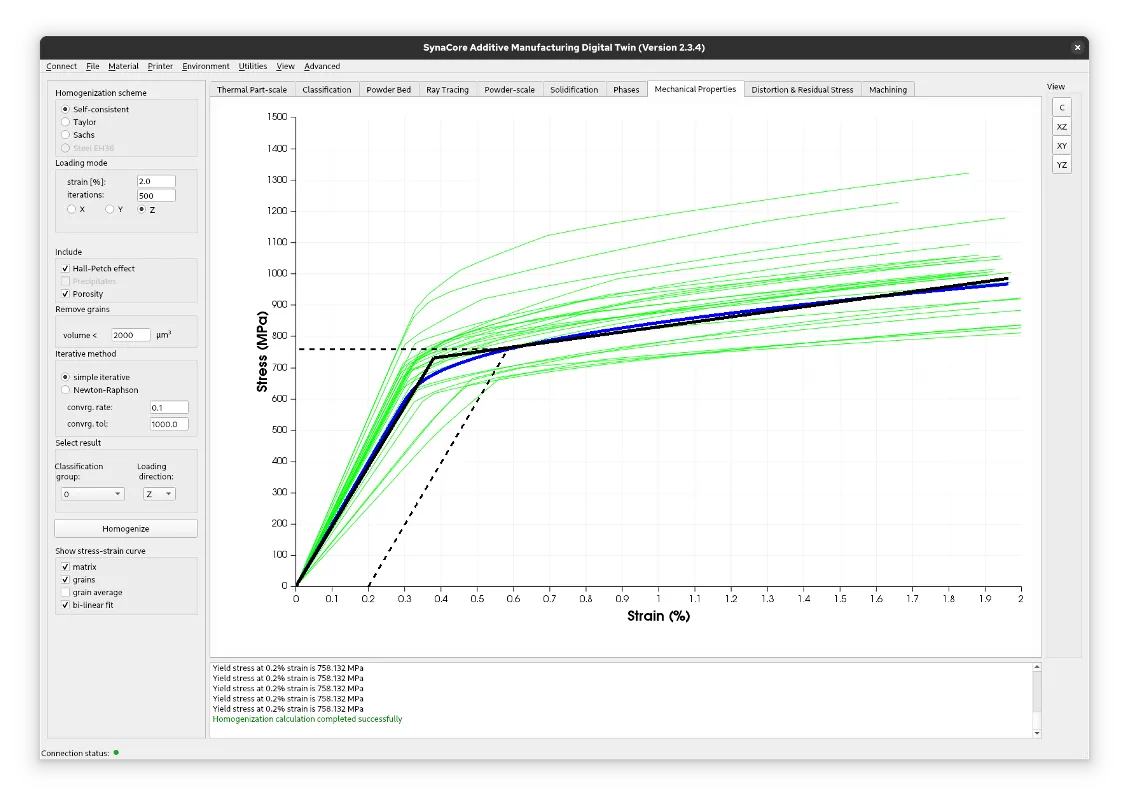Open the Material menu

tap(123, 66)
